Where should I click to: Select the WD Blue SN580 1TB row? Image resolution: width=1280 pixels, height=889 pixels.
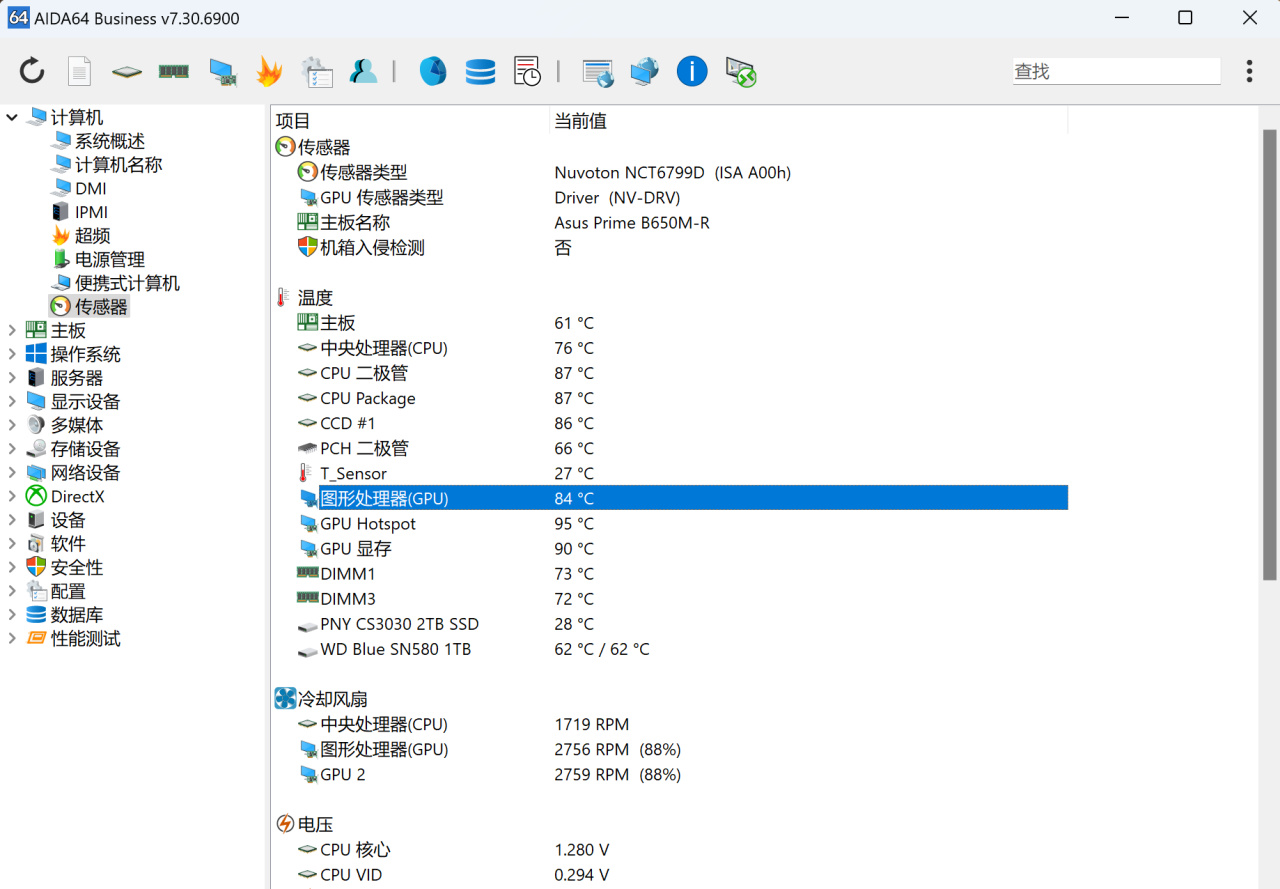tap(670, 649)
